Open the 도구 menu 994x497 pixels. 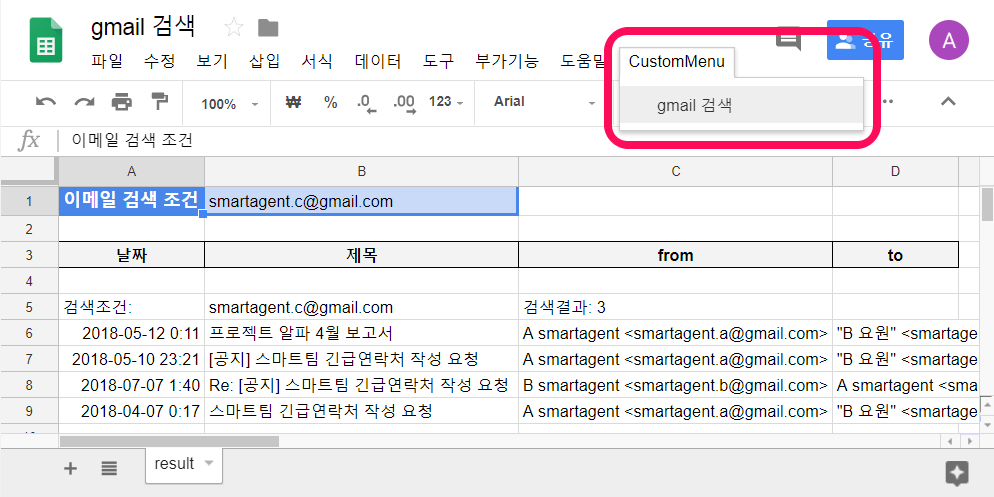tap(439, 61)
